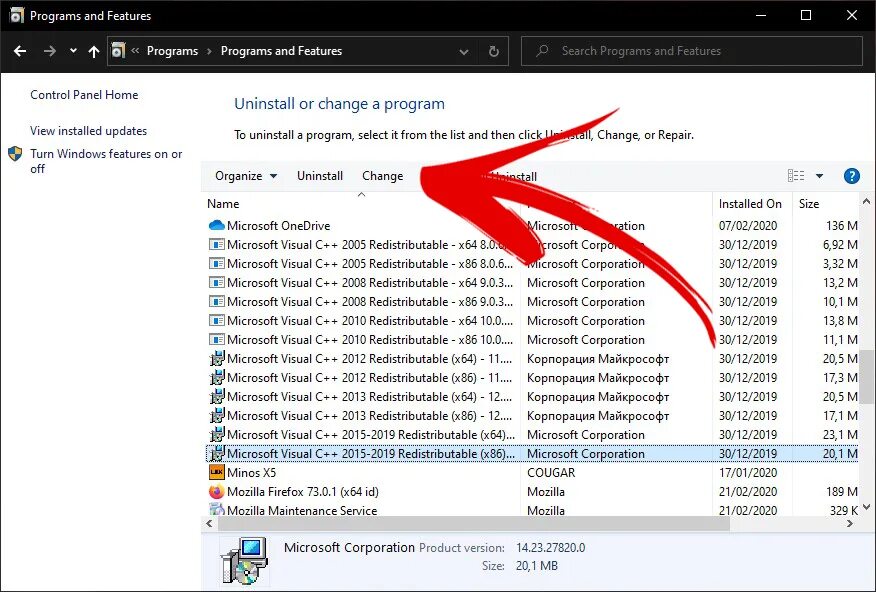
Task: Click vertical scrollbar down arrow
Action: pyautogui.click(x=867, y=507)
